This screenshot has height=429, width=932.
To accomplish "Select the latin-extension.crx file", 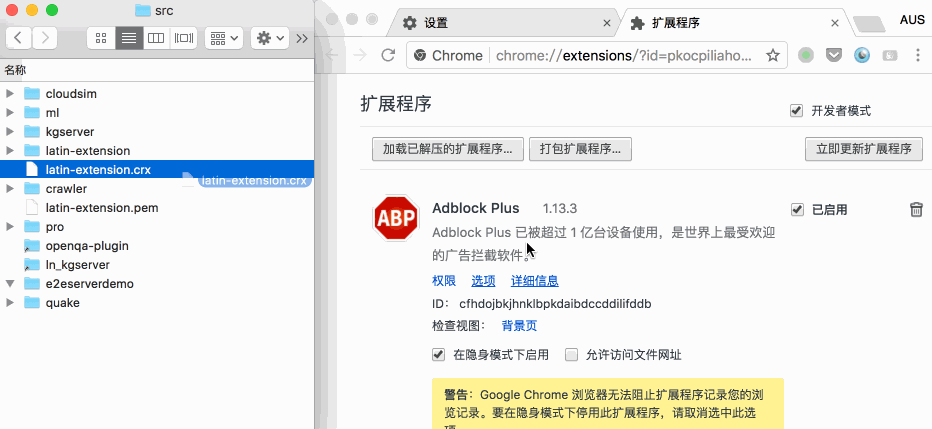I will 157,170.
